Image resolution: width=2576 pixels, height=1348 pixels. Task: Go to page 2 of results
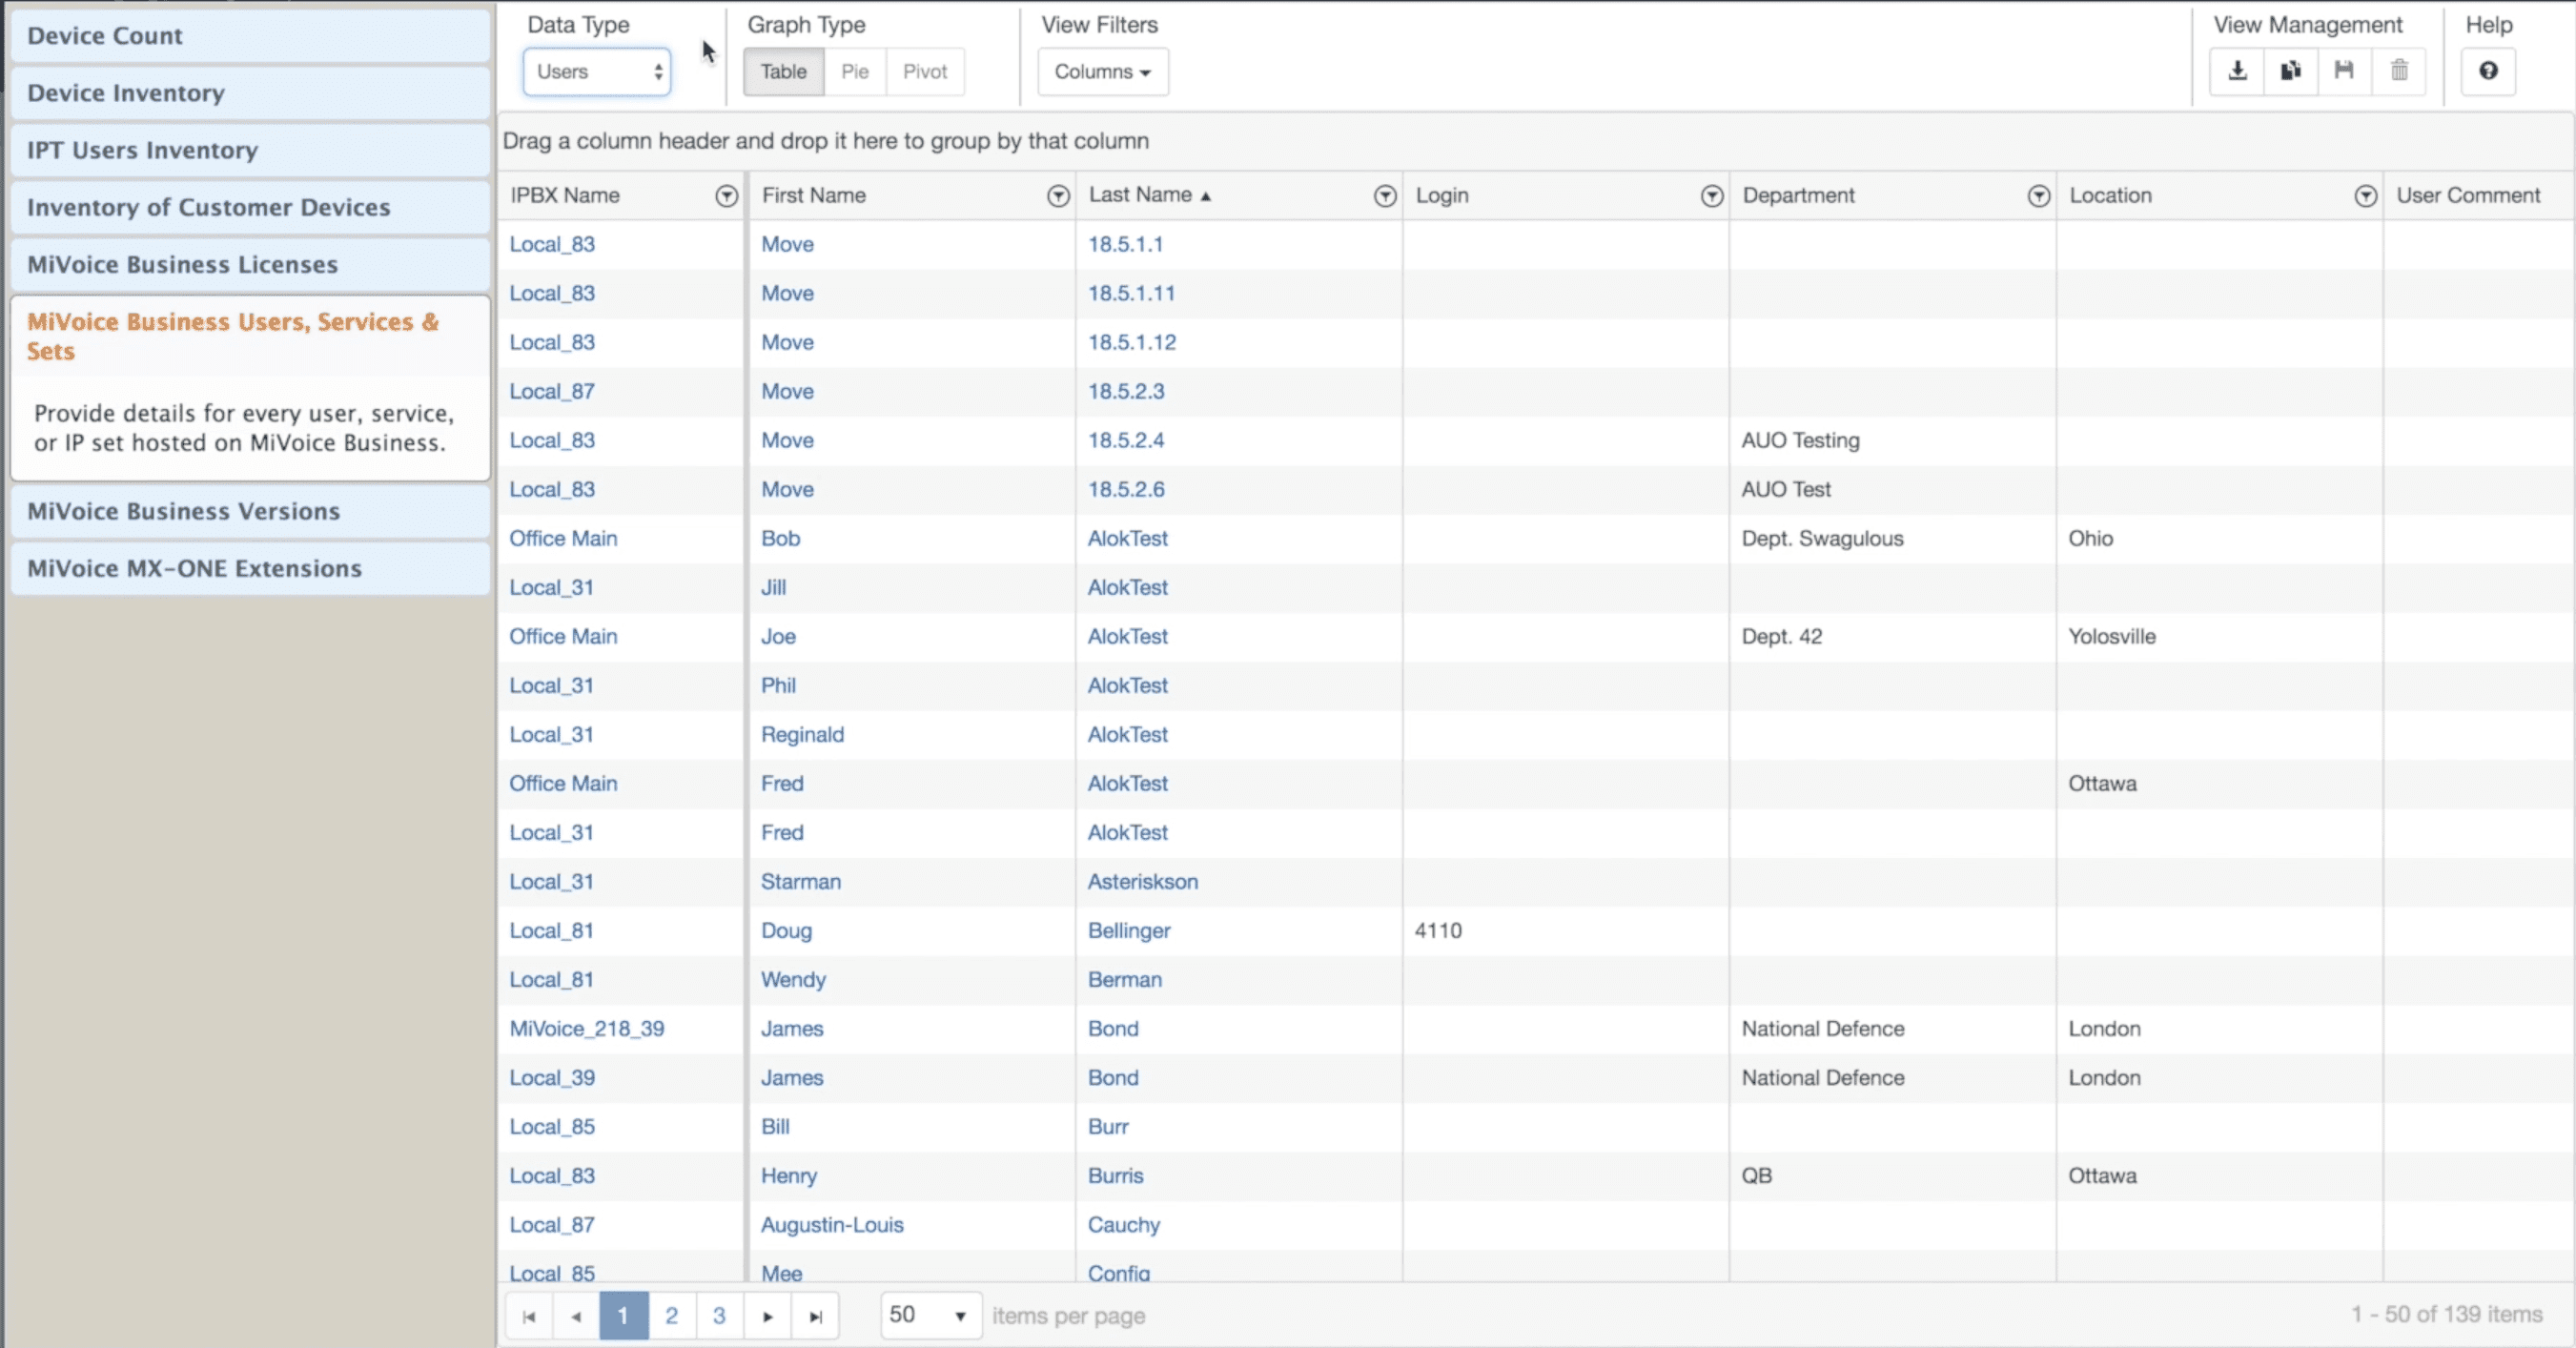pos(671,1316)
